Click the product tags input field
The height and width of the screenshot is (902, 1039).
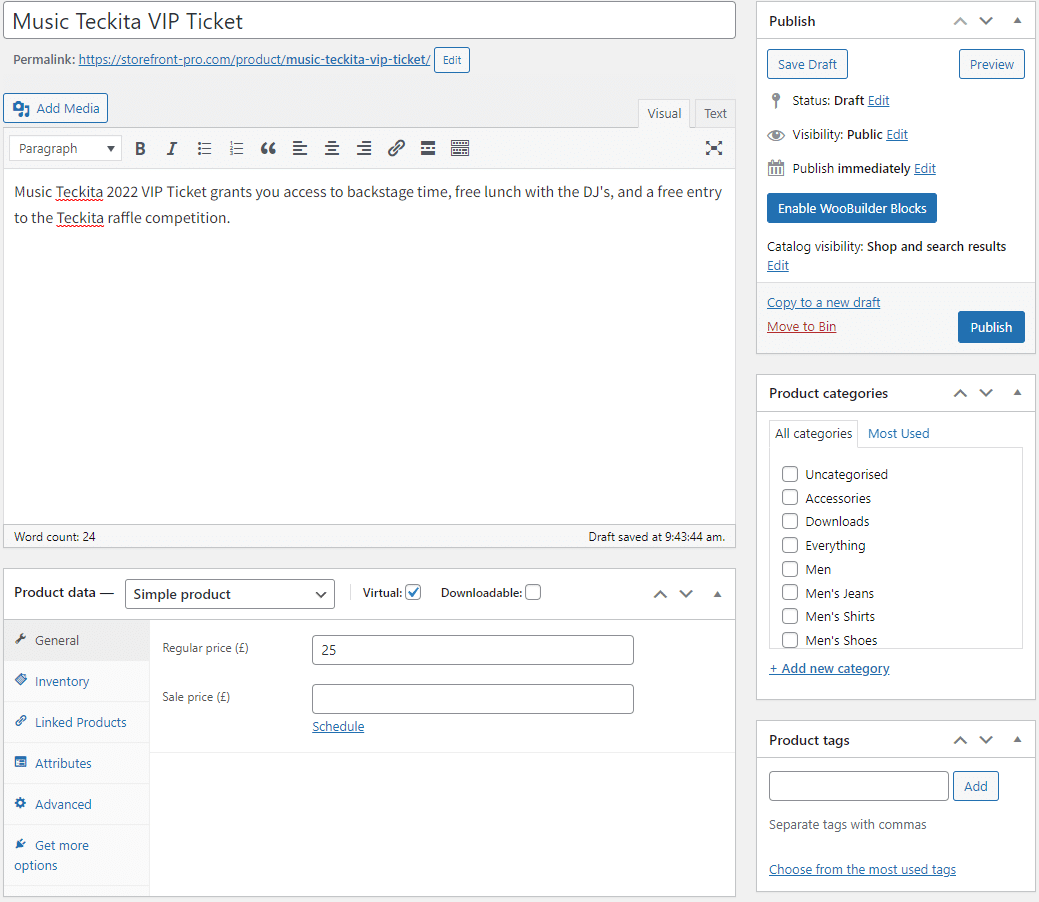coord(859,786)
